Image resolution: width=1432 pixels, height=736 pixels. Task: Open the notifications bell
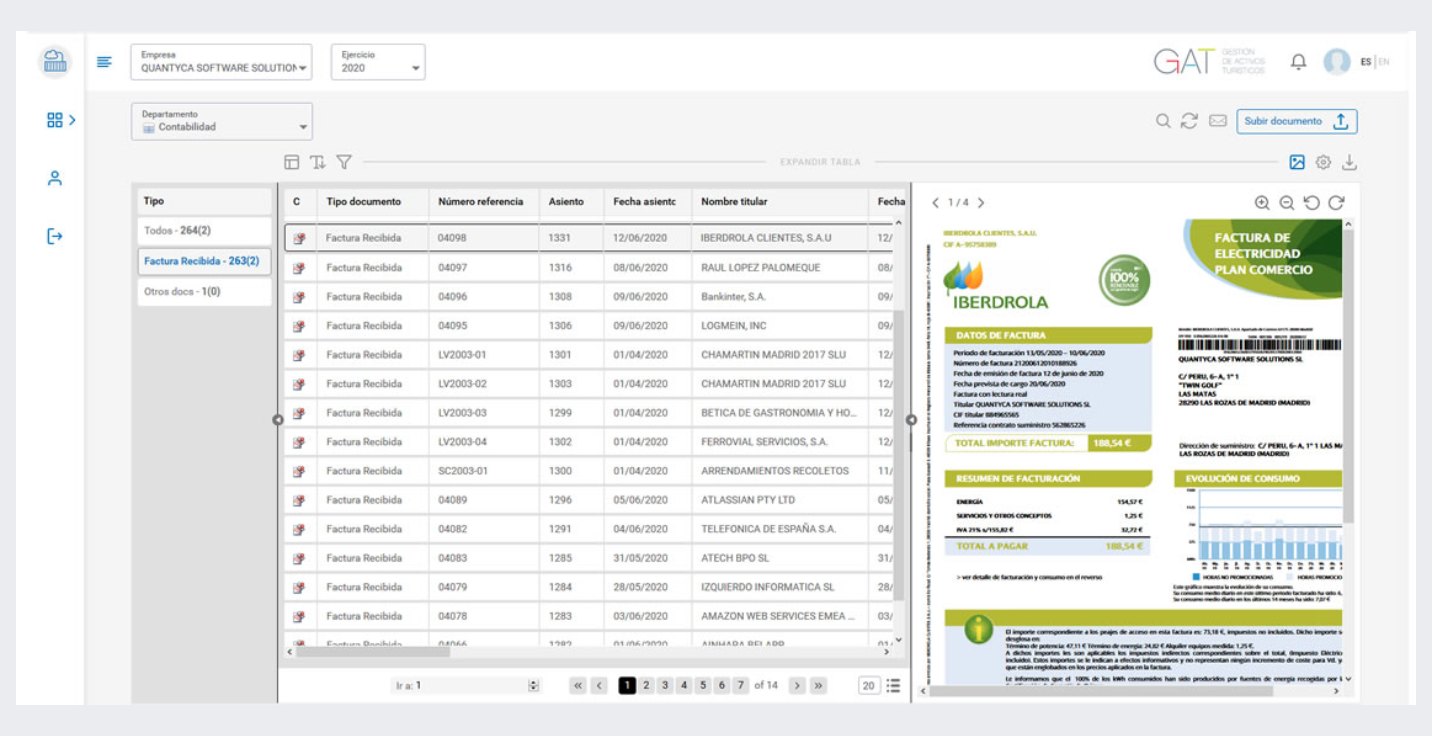pos(1298,62)
